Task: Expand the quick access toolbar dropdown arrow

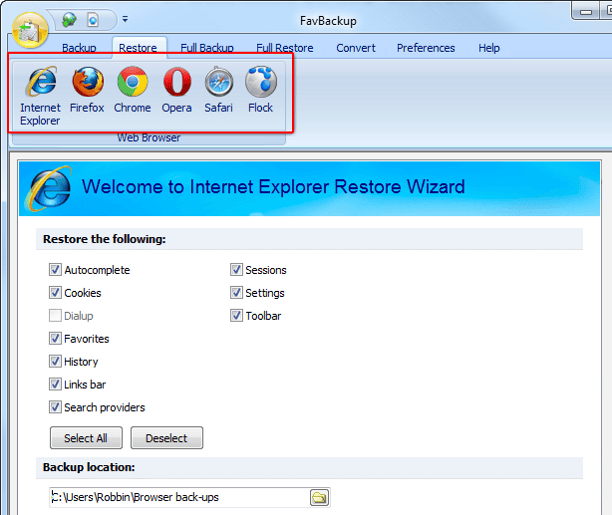Action: coord(125,19)
